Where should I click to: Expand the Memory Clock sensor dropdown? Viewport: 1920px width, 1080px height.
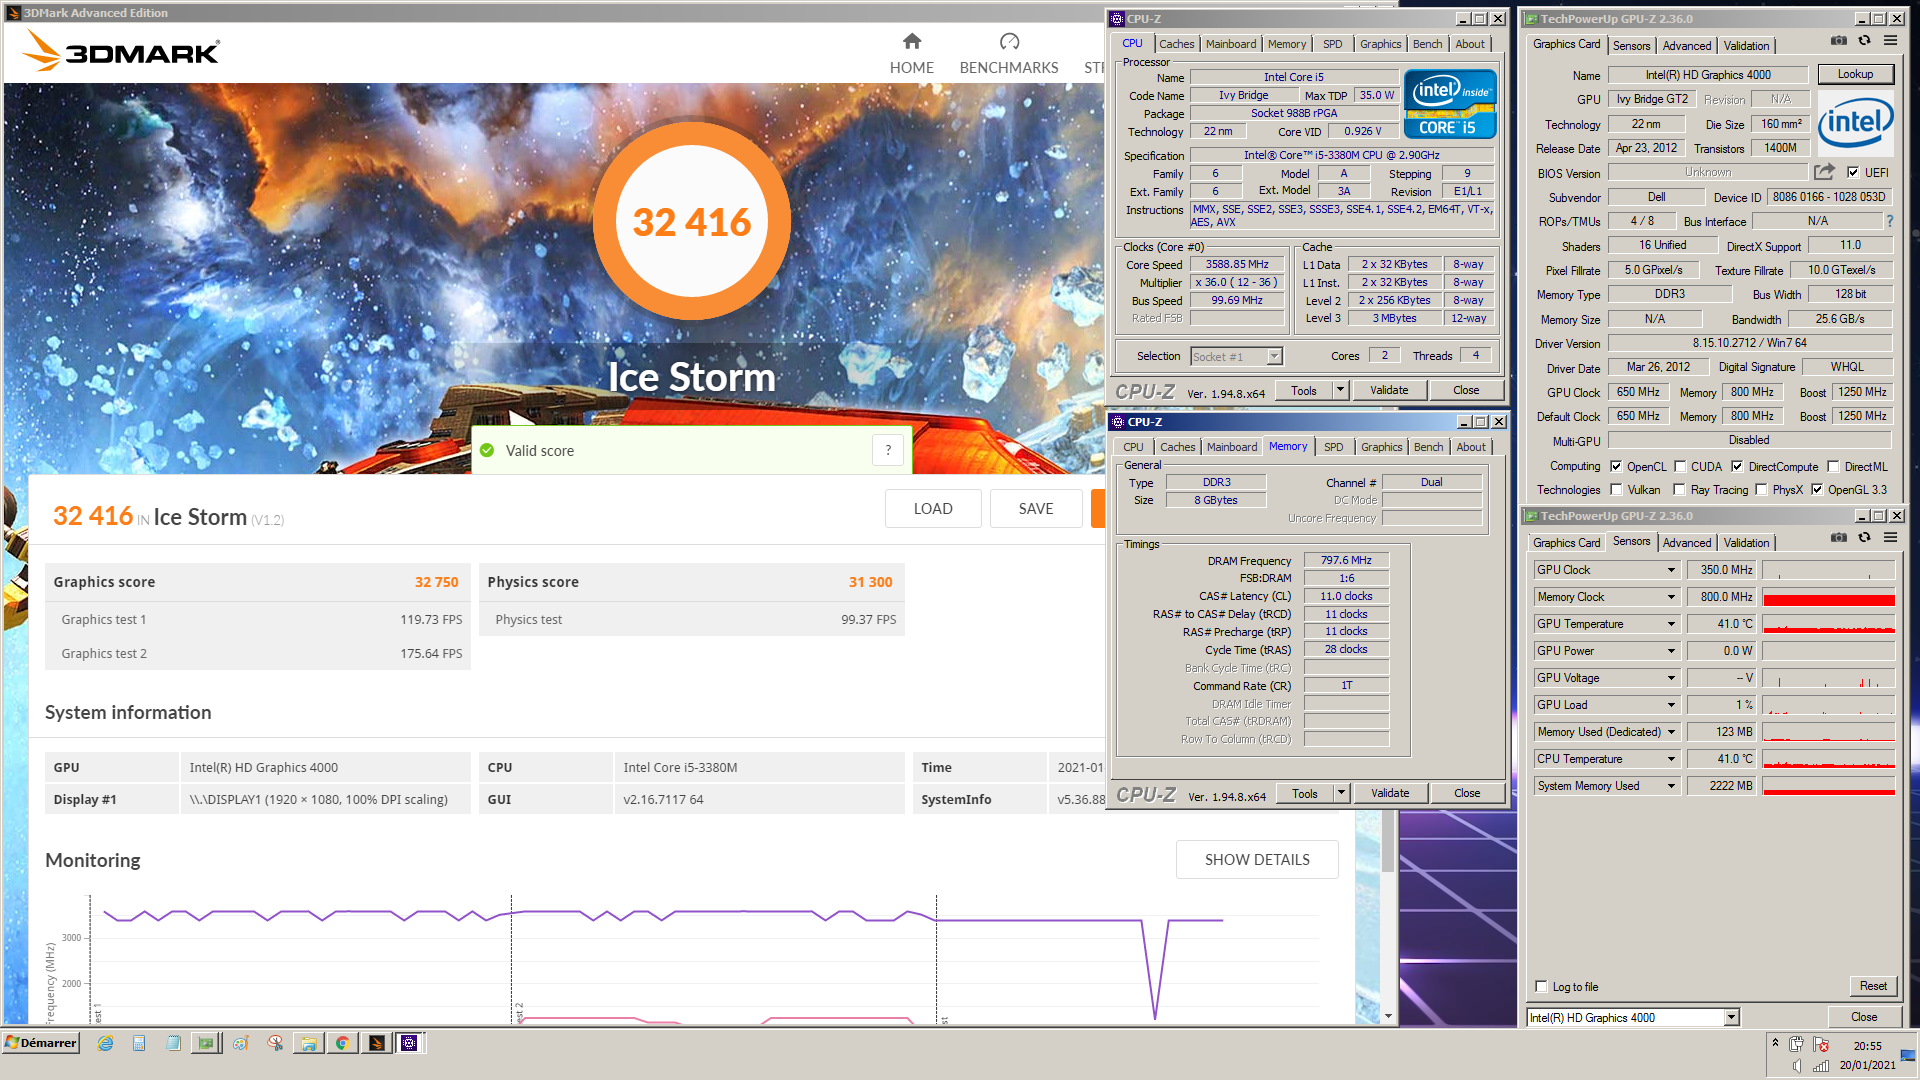1670,597
